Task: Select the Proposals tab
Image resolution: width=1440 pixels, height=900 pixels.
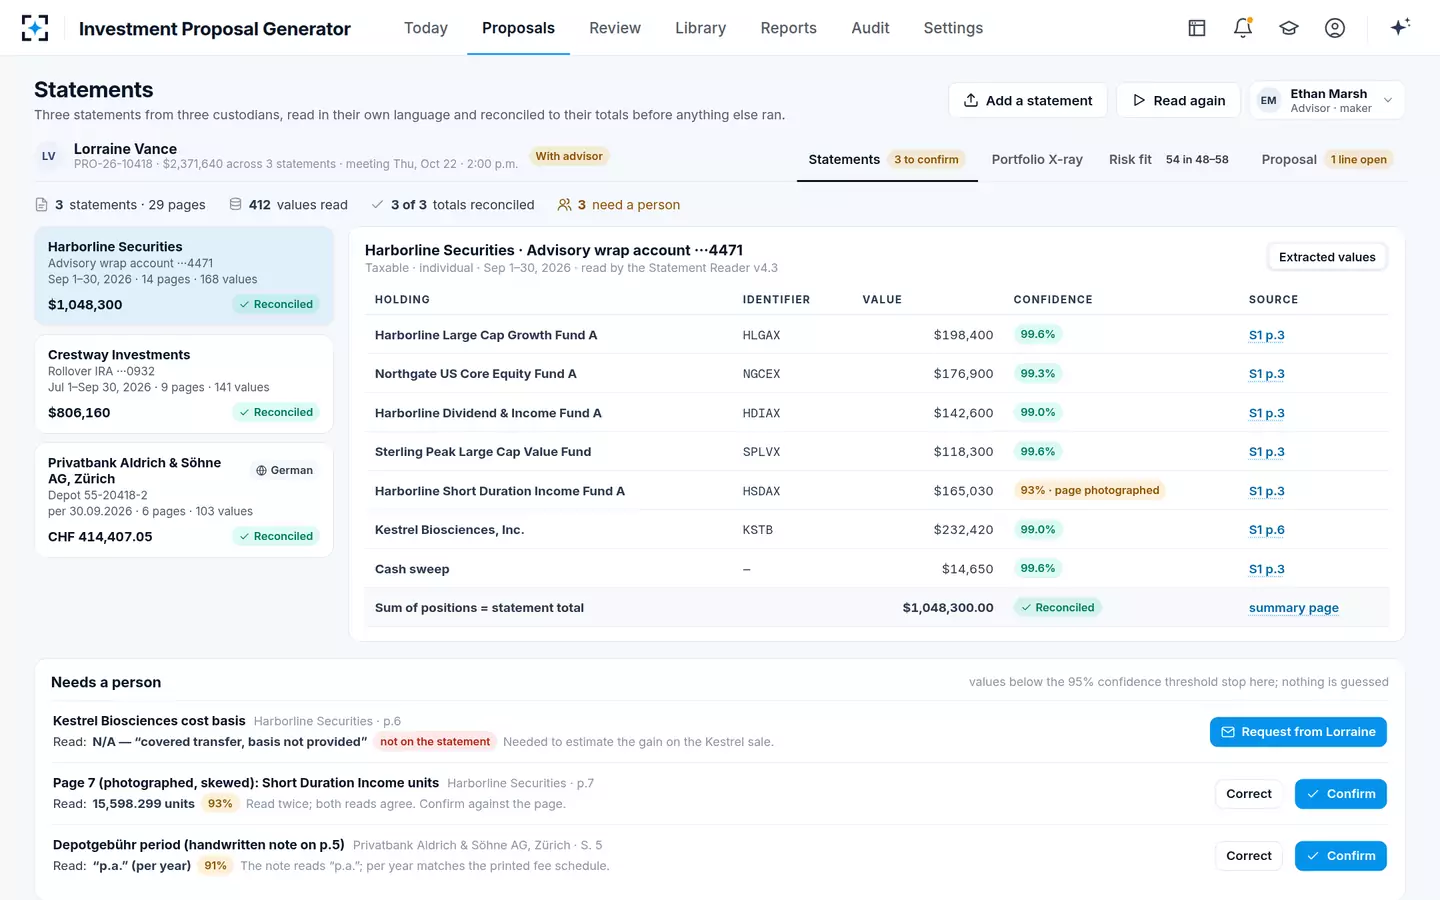Action: click(518, 28)
